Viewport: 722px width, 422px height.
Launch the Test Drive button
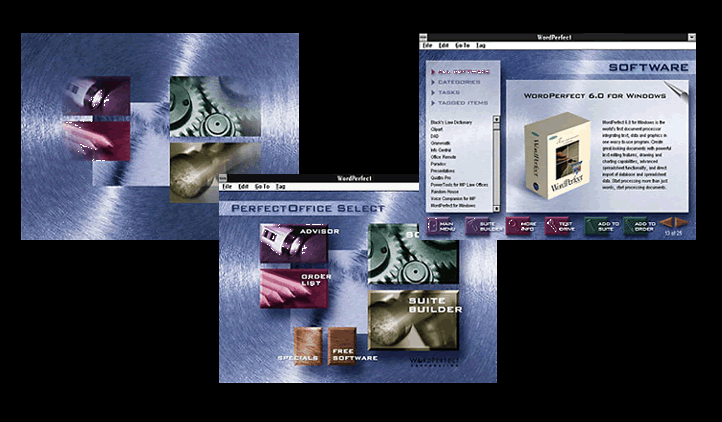click(x=560, y=226)
